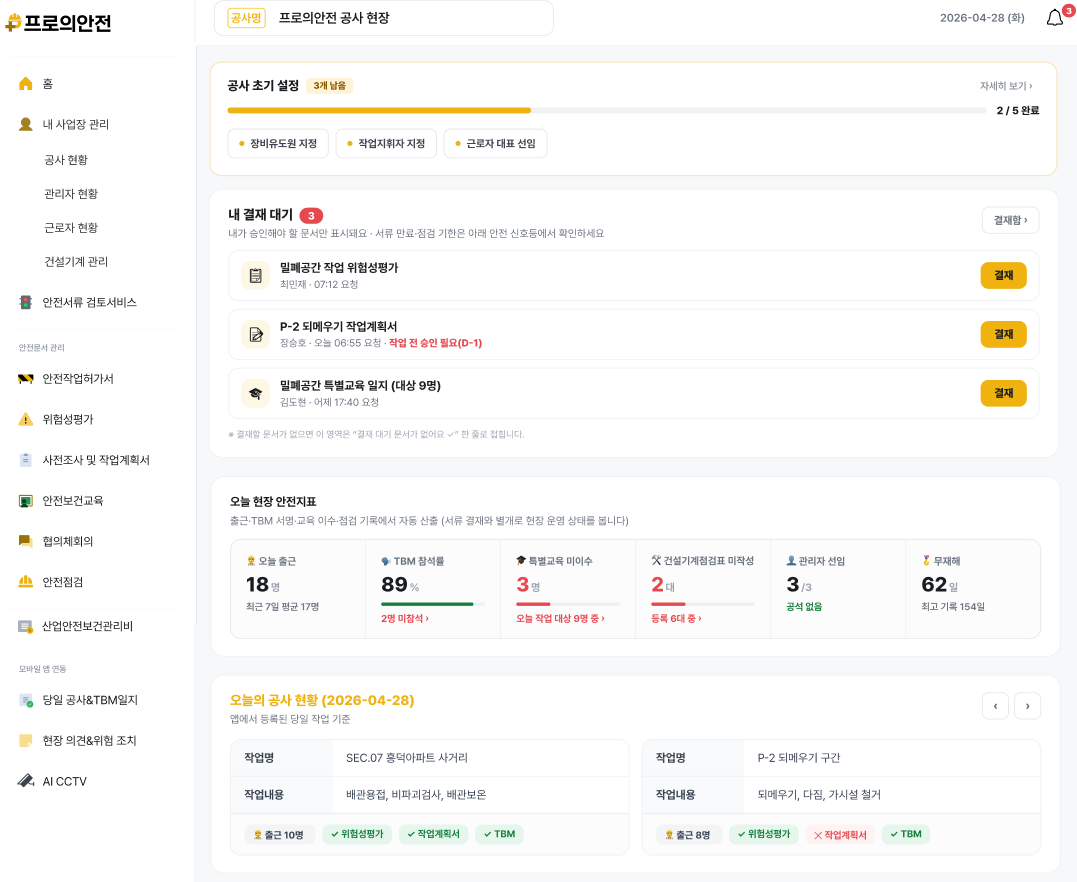Viewport: 1077px width, 882px height.
Task: Click the graduation cap icon of 특별교육 일지
Action: pos(256,394)
